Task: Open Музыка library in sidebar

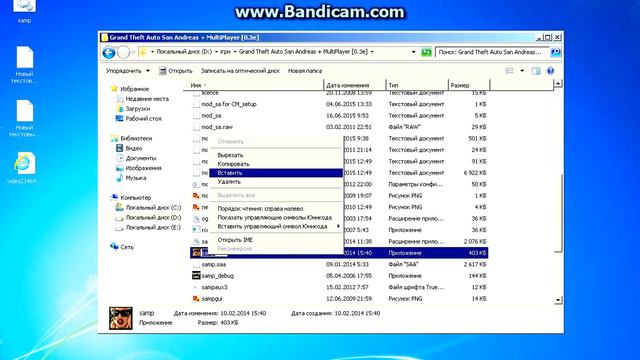Action: (131, 178)
